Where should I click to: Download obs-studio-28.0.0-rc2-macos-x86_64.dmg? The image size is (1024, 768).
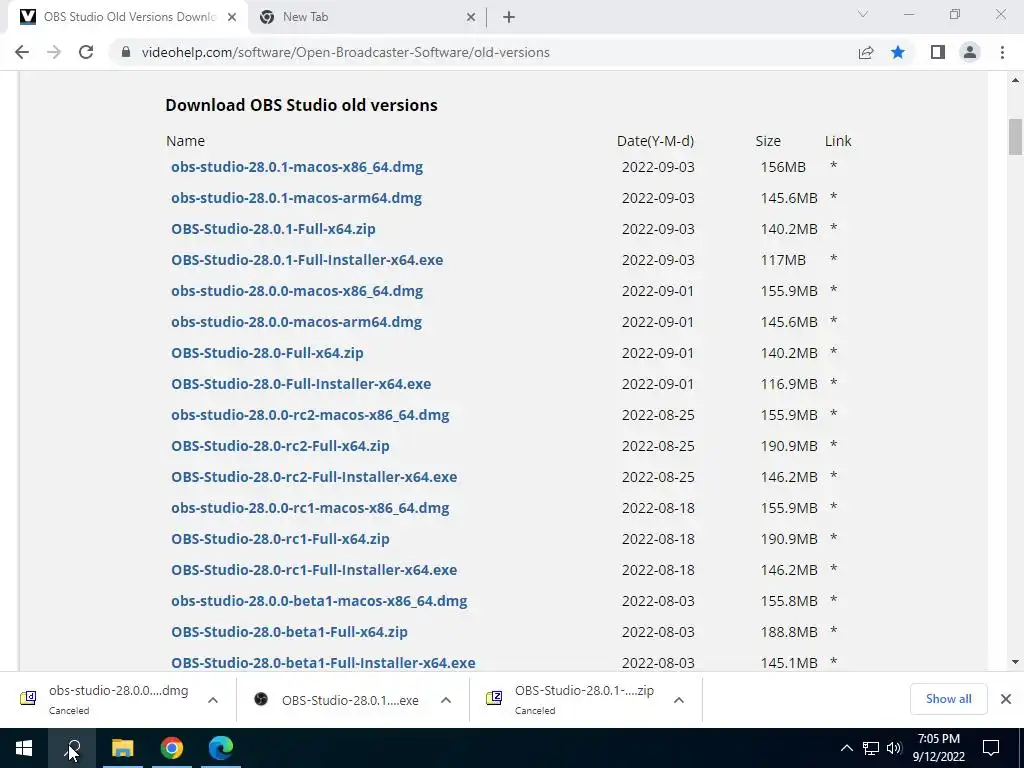[x=310, y=415]
